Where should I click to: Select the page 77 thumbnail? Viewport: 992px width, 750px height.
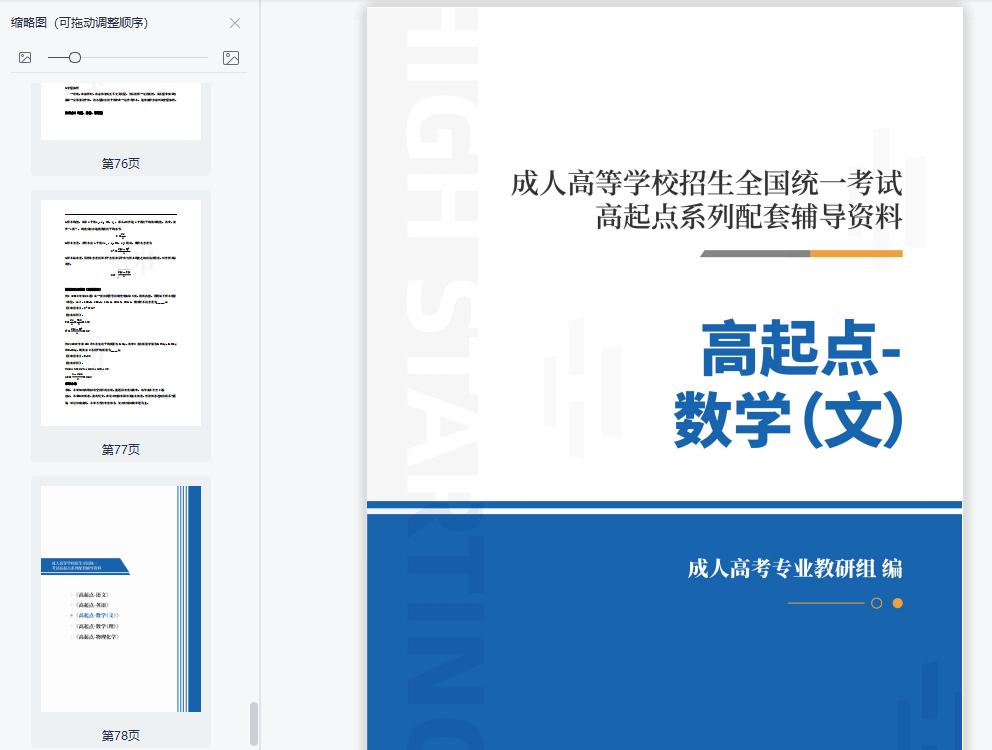[121, 313]
